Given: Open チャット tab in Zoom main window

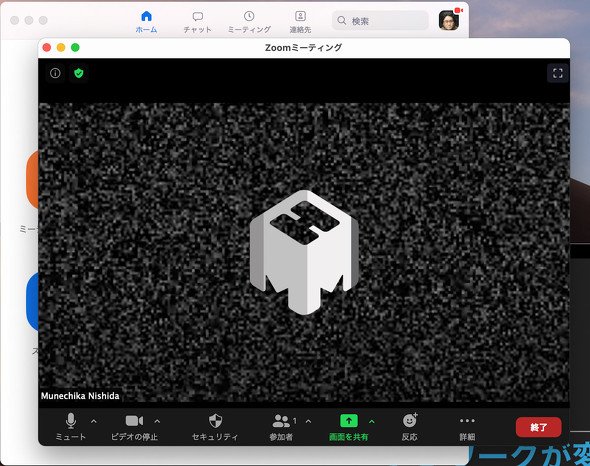Looking at the screenshot, I should 198,22.
